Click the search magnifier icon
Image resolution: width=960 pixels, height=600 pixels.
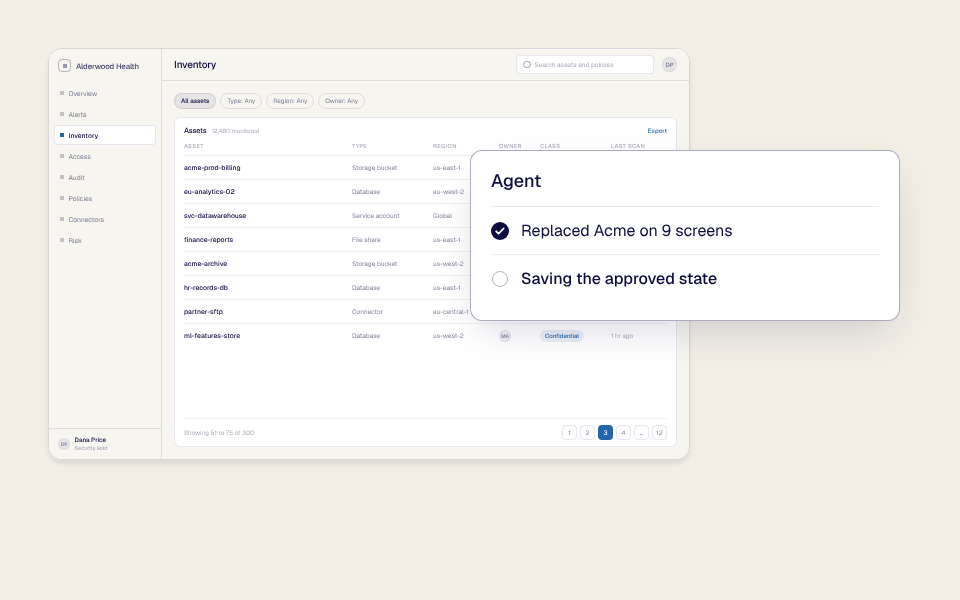(x=527, y=65)
